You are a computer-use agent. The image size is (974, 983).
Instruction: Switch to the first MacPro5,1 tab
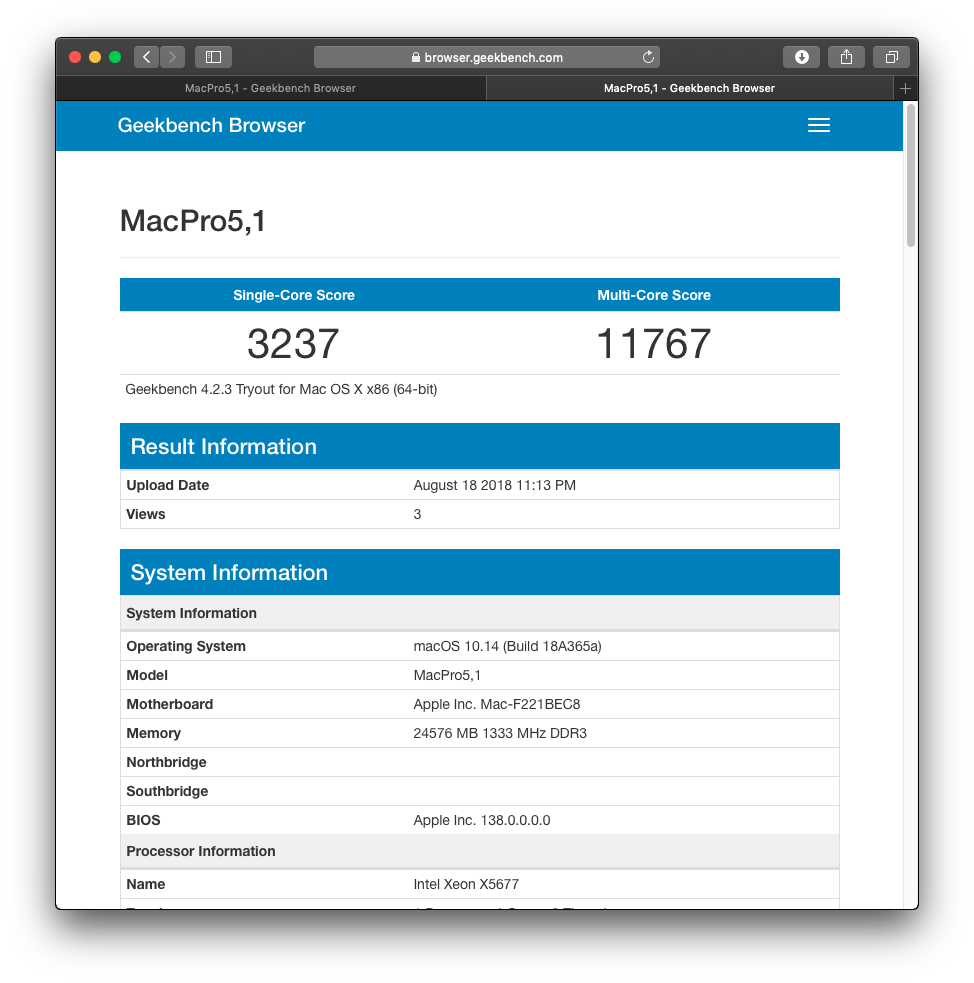270,88
